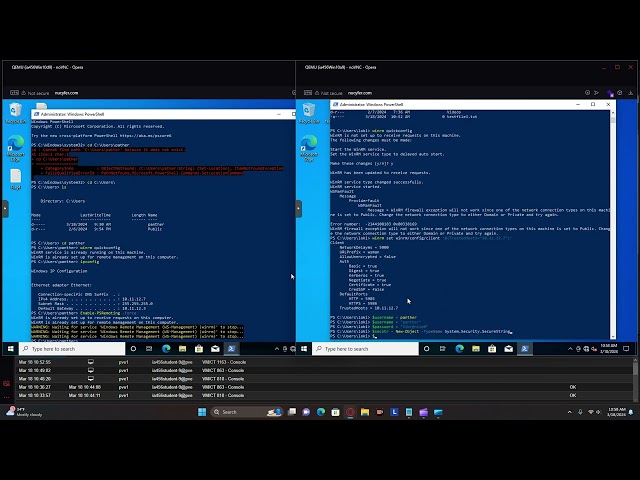
Task: Open weather widget in host taskbar
Action: coord(24,412)
